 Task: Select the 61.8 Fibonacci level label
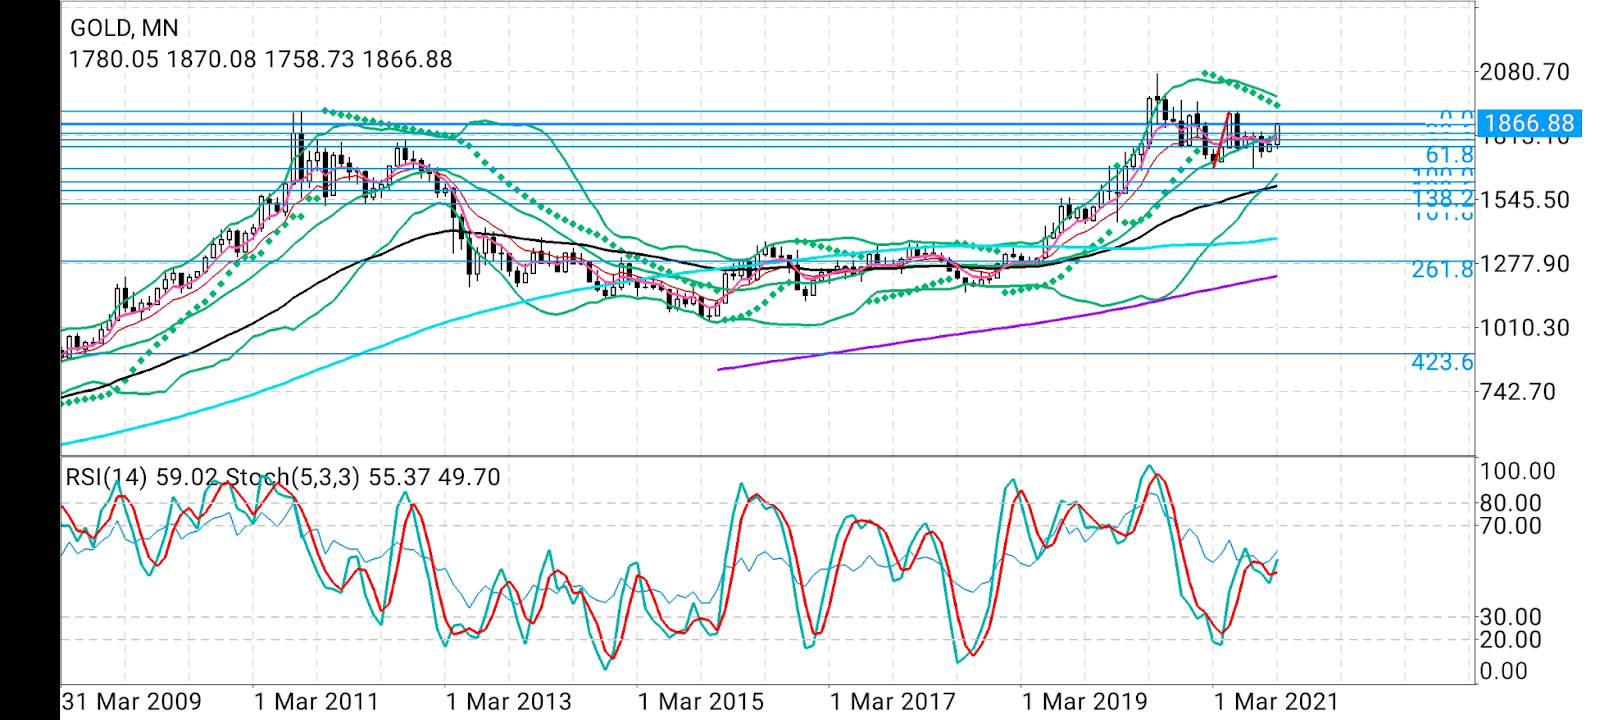click(x=1449, y=154)
